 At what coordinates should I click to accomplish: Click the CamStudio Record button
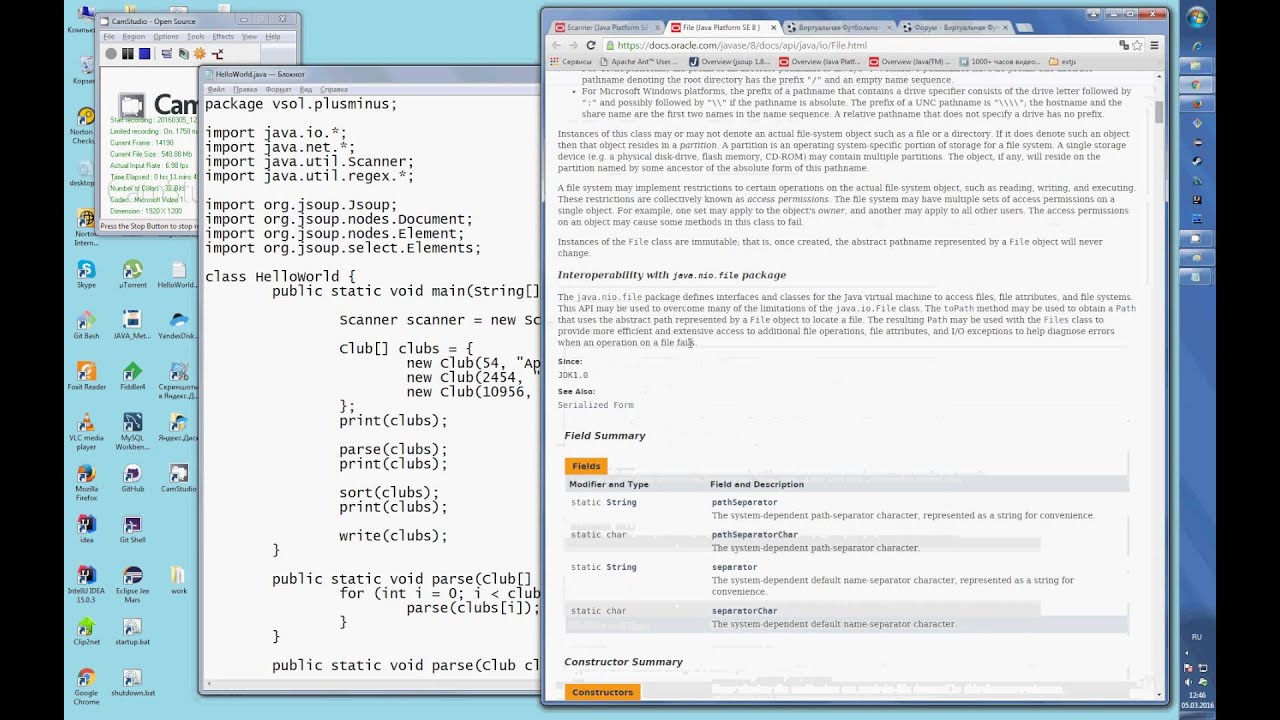[111, 53]
